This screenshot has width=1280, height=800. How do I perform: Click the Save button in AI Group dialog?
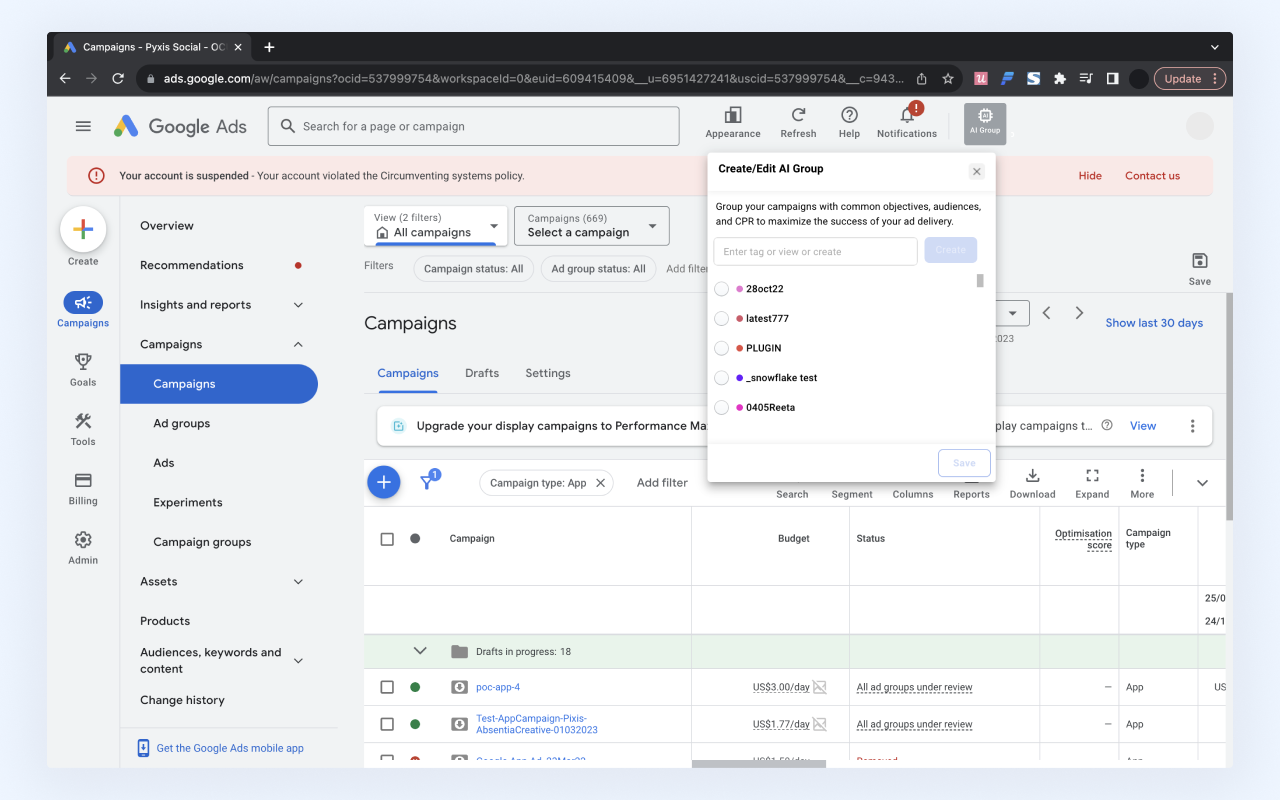point(964,463)
